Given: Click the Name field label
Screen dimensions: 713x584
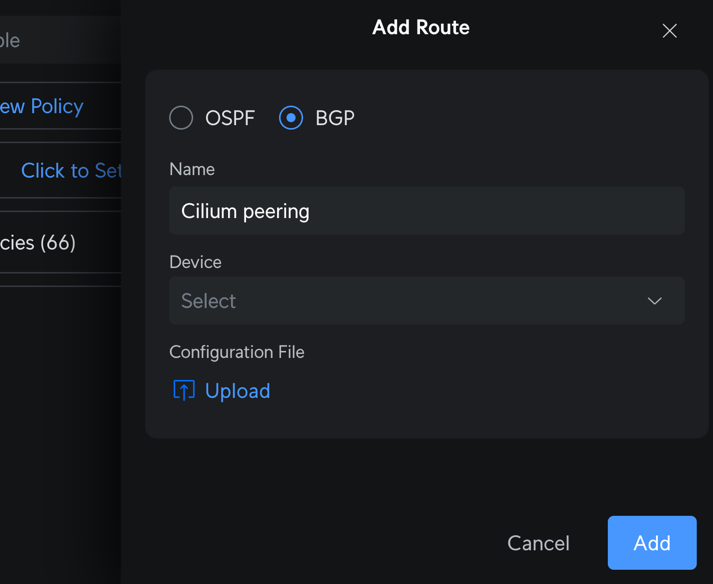Looking at the screenshot, I should coord(192,170).
